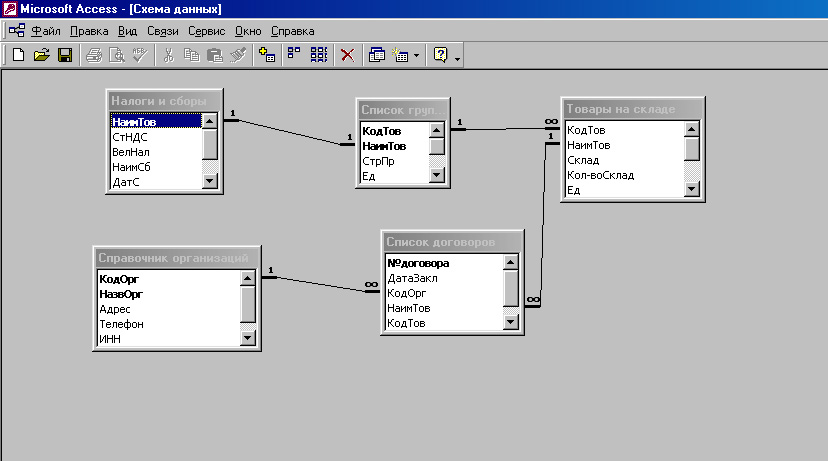The image size is (828, 461).
Task: Open the Связи menu
Action: pyautogui.click(x=163, y=31)
